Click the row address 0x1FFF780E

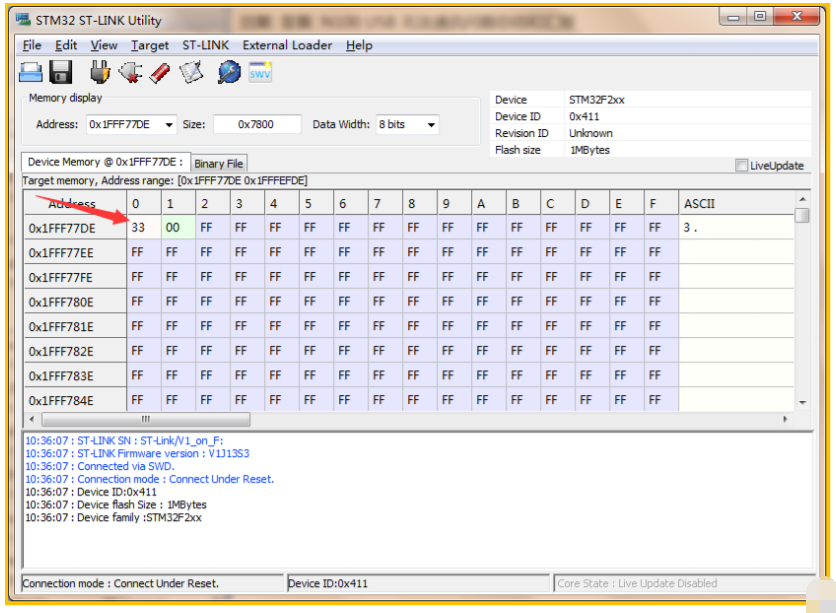[x=75, y=302]
